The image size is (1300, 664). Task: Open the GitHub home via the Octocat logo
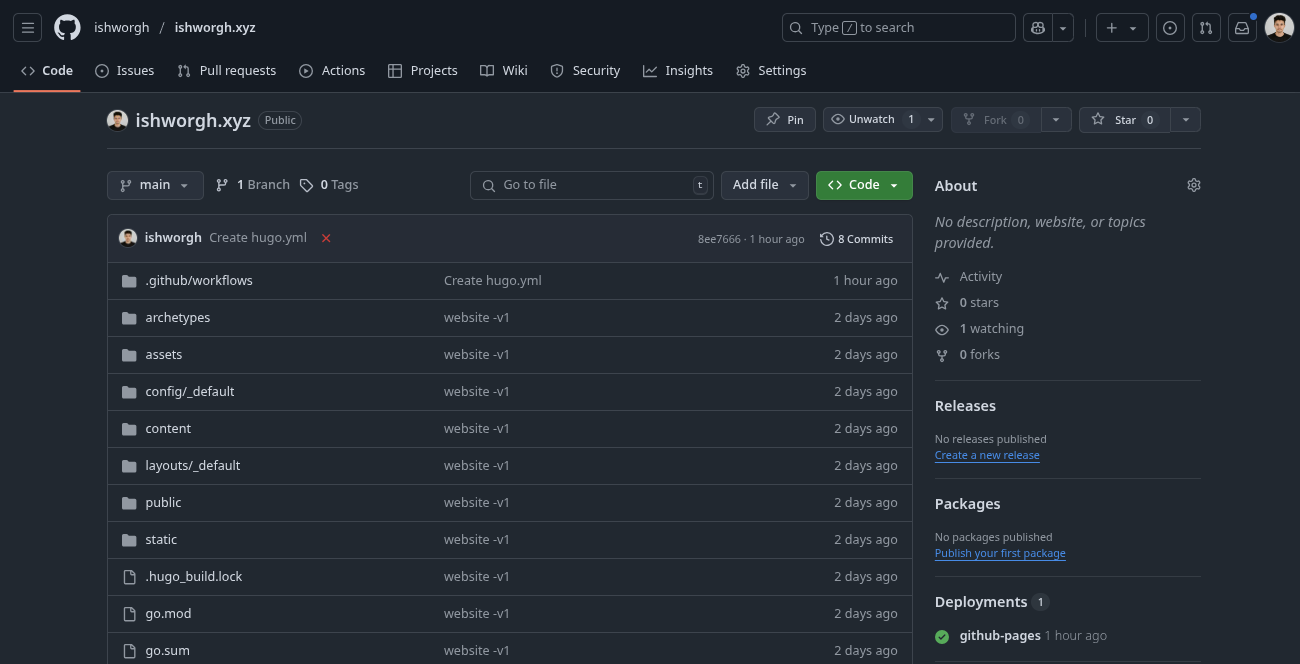(x=66, y=27)
